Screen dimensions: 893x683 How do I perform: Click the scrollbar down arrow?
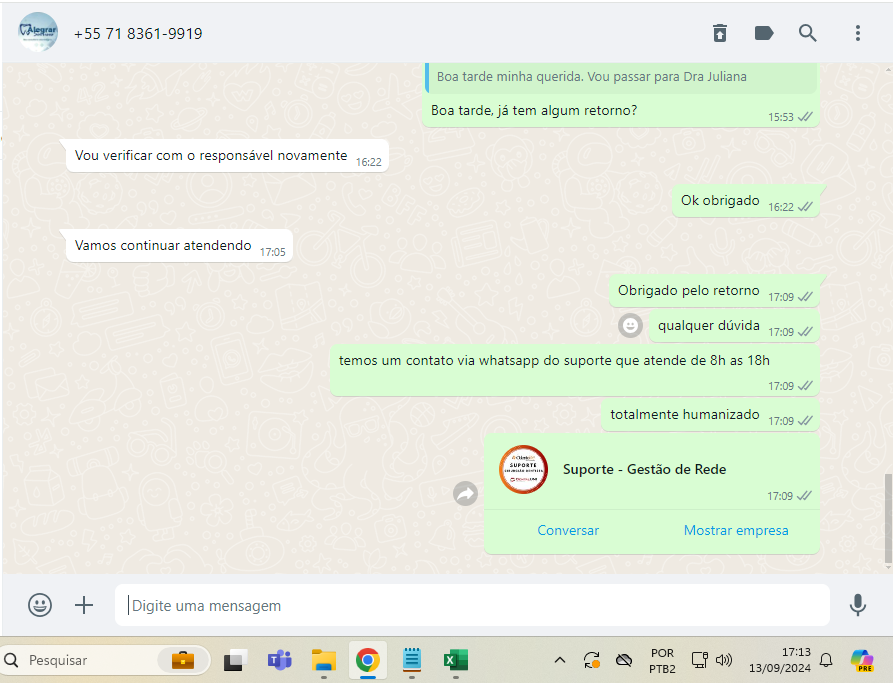(888, 567)
